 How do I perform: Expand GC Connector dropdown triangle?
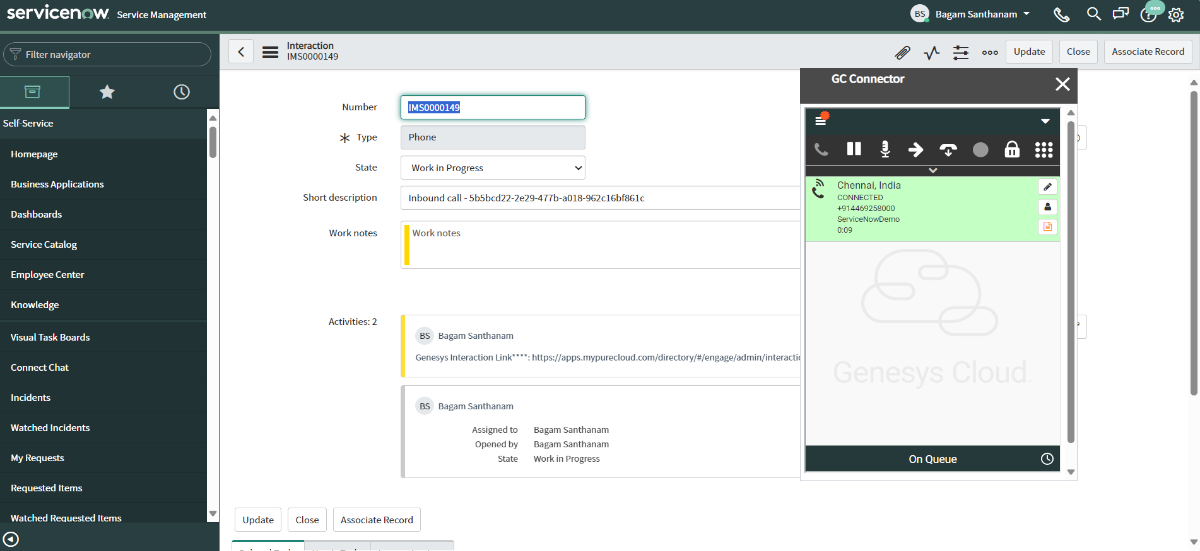pyautogui.click(x=1045, y=121)
